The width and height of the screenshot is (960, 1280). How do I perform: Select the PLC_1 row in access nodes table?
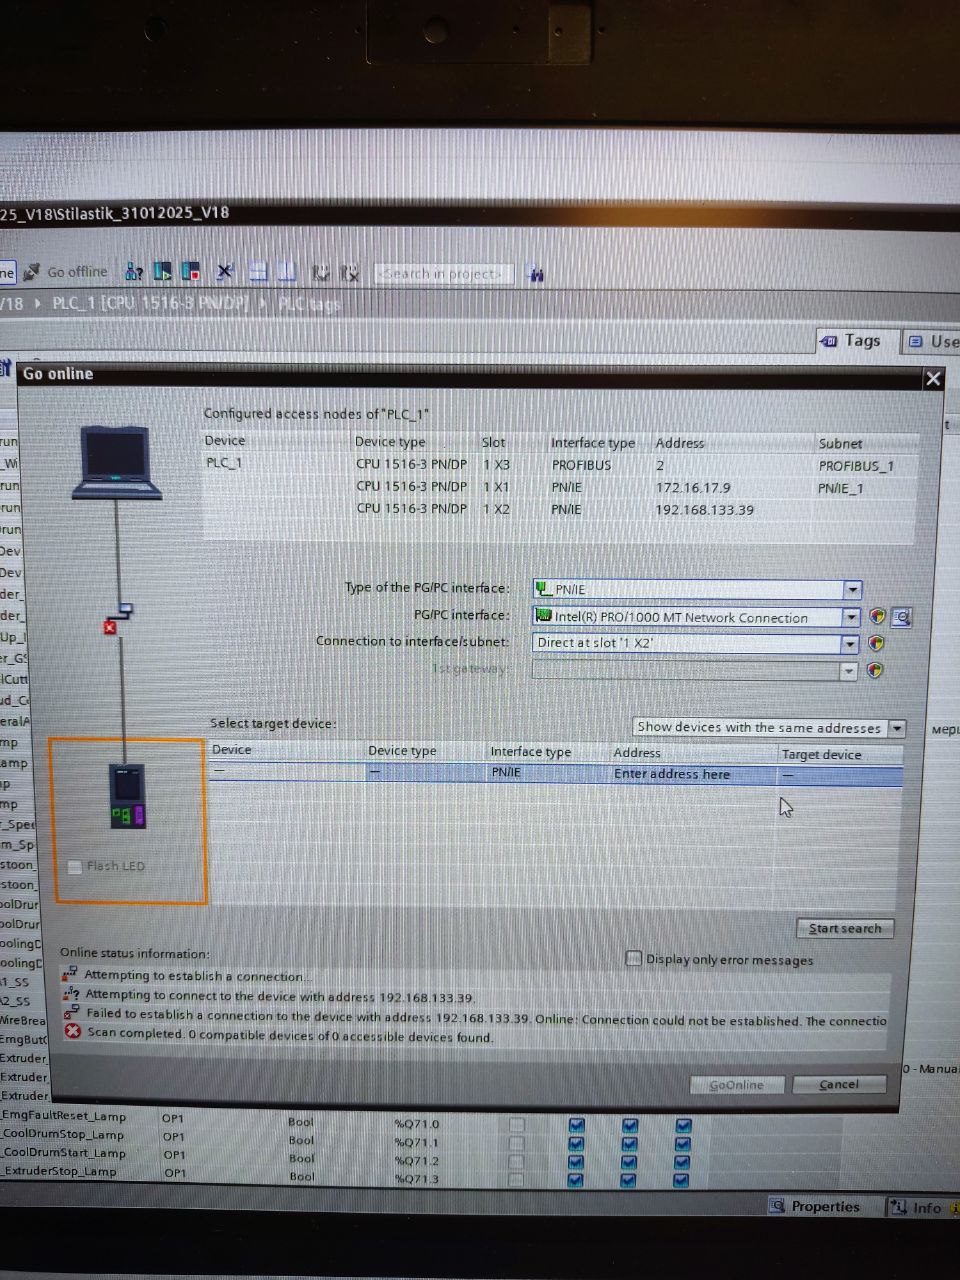[x=560, y=464]
